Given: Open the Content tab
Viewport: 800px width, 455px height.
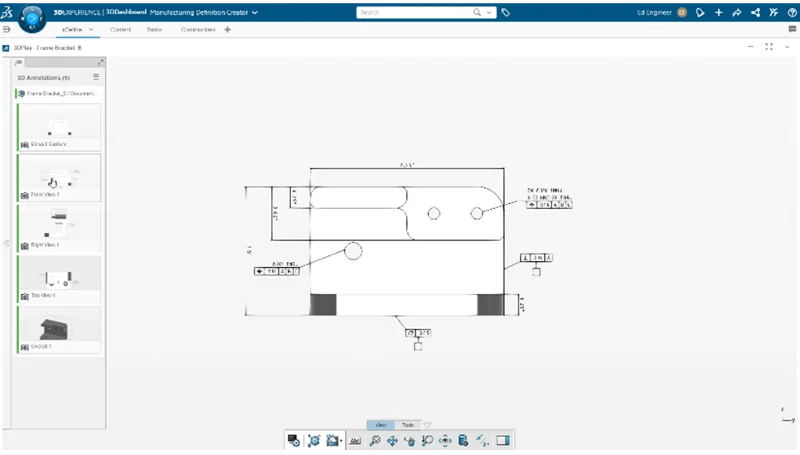Looking at the screenshot, I should point(120,30).
